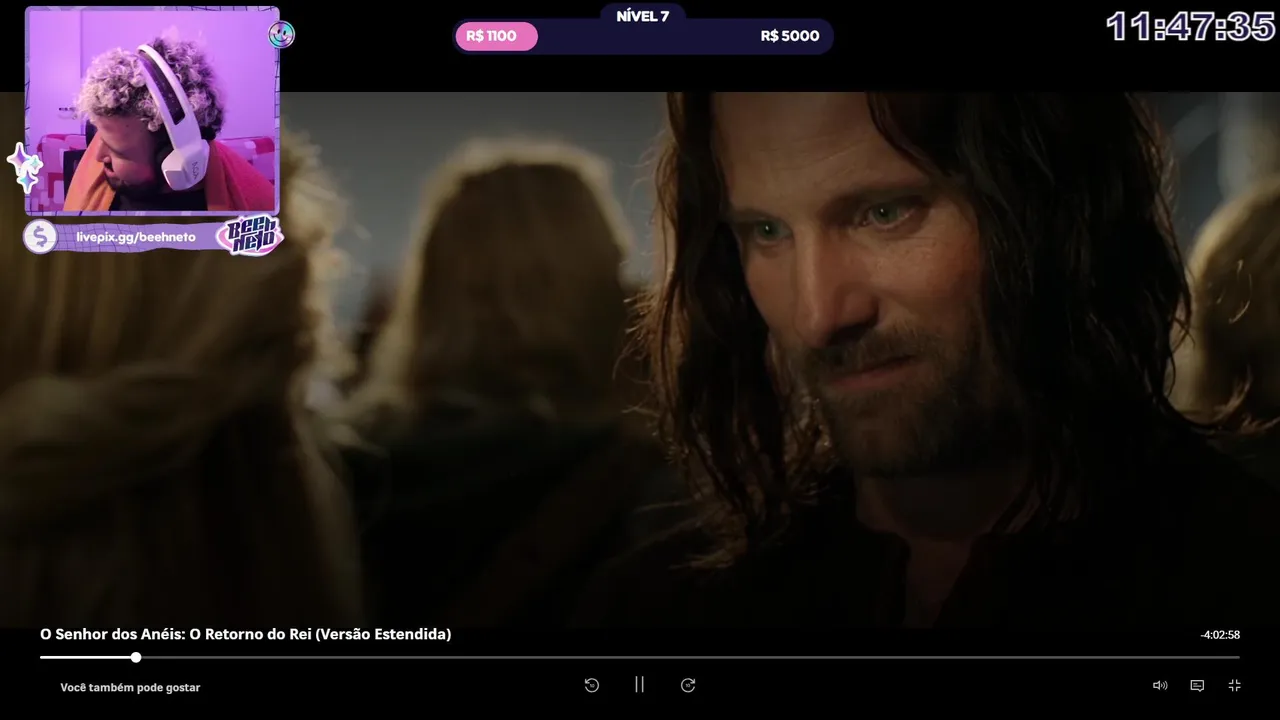Click the smiley emblem on webcam frame
Viewport: 1280px width, 720px height.
click(x=281, y=34)
